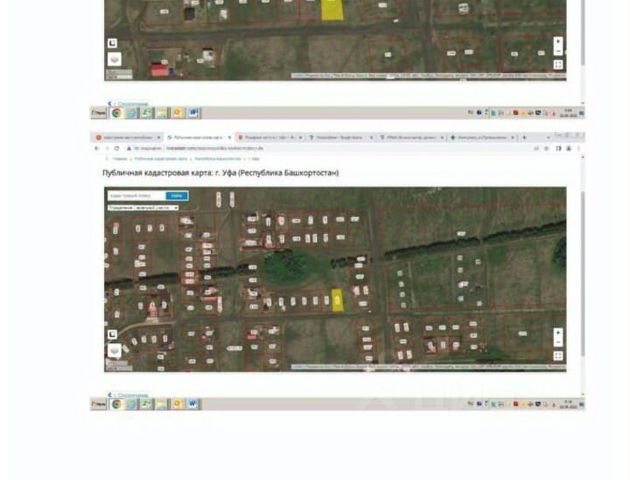630x480 pixels.
Task: Zoom out using minus on lower map
Action: 558,342
